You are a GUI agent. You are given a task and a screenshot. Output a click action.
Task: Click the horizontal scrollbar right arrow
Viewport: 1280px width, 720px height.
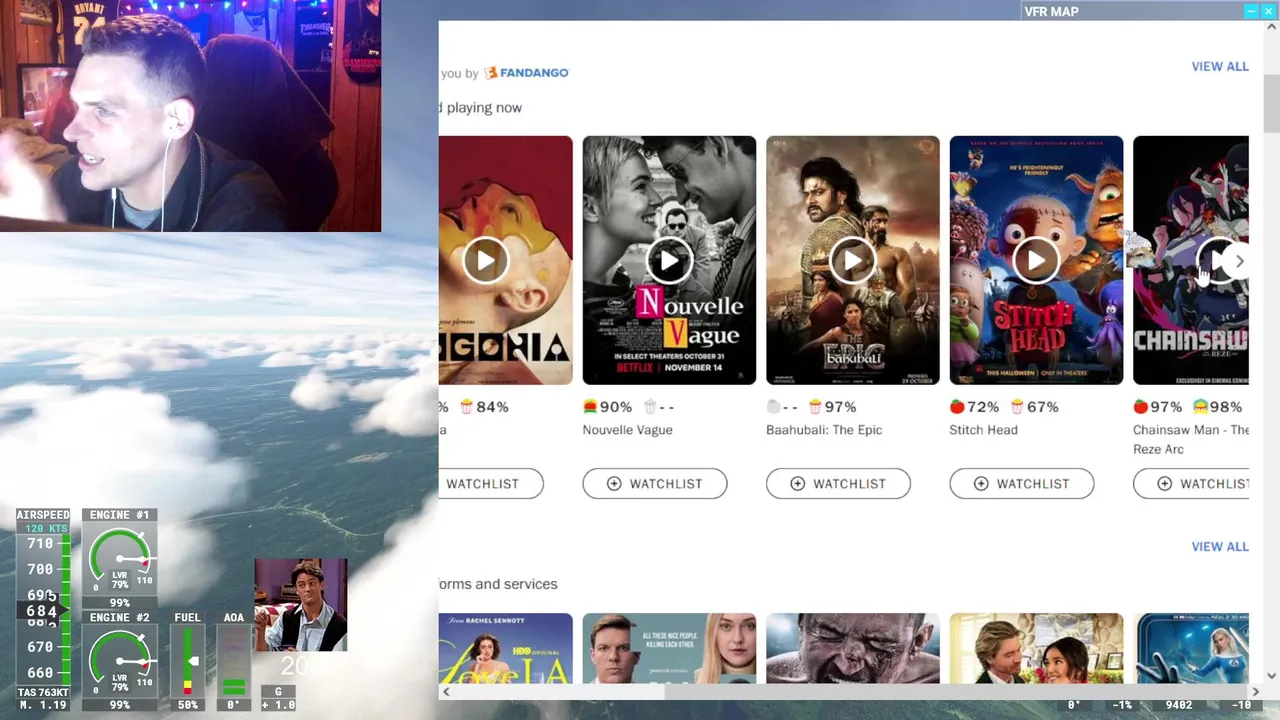[x=1255, y=692]
